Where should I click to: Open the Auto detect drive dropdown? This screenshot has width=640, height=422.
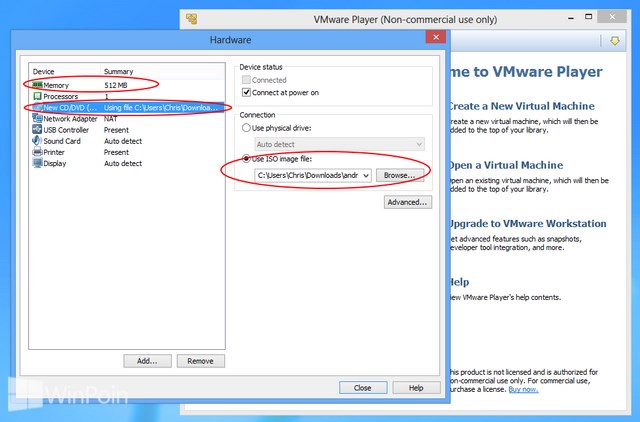point(340,144)
